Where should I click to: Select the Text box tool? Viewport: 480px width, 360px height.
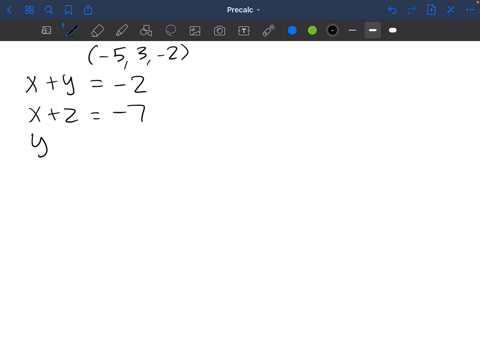[x=244, y=31]
